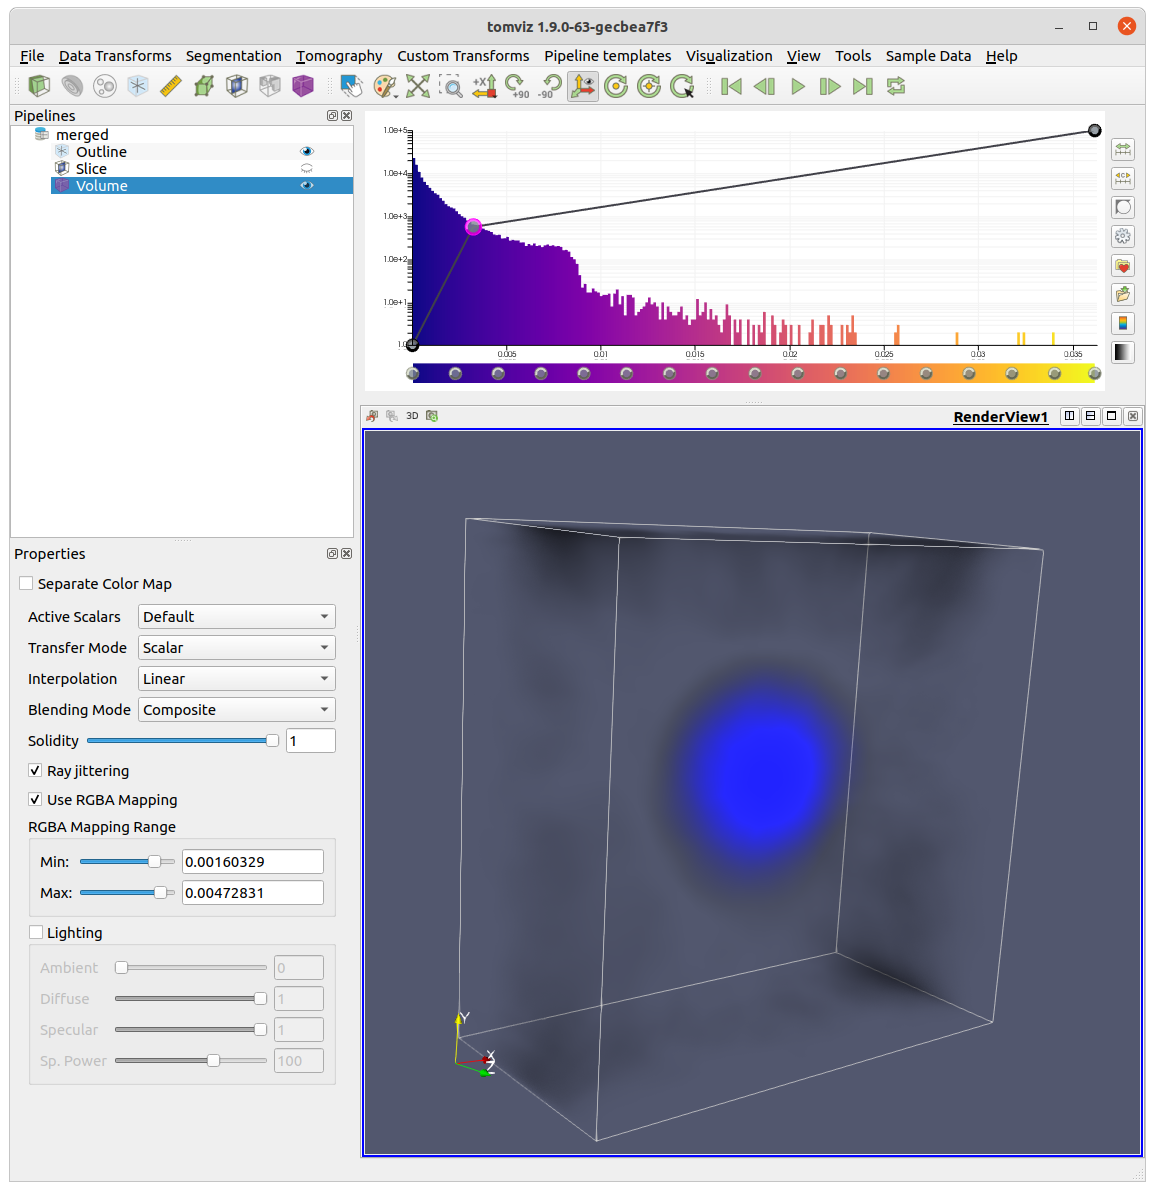
Task: Toggle Slice module visibility eye
Action: pyautogui.click(x=307, y=169)
